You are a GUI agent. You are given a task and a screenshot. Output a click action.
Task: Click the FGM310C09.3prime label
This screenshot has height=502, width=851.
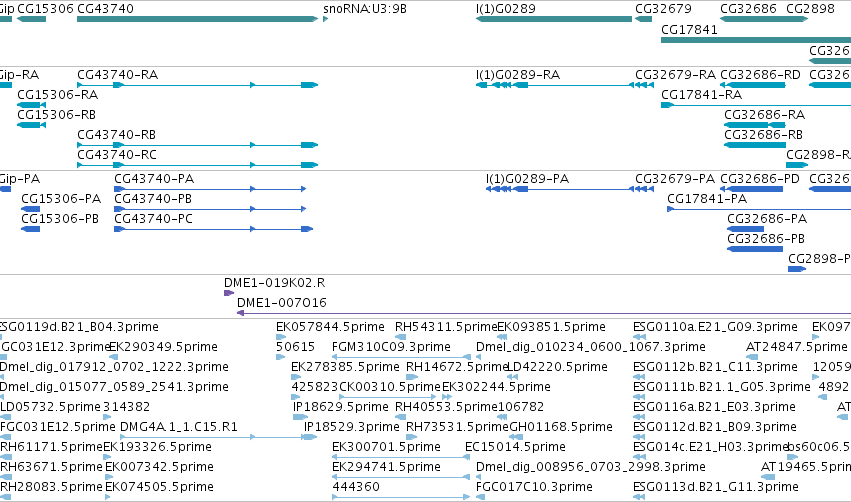point(391,347)
